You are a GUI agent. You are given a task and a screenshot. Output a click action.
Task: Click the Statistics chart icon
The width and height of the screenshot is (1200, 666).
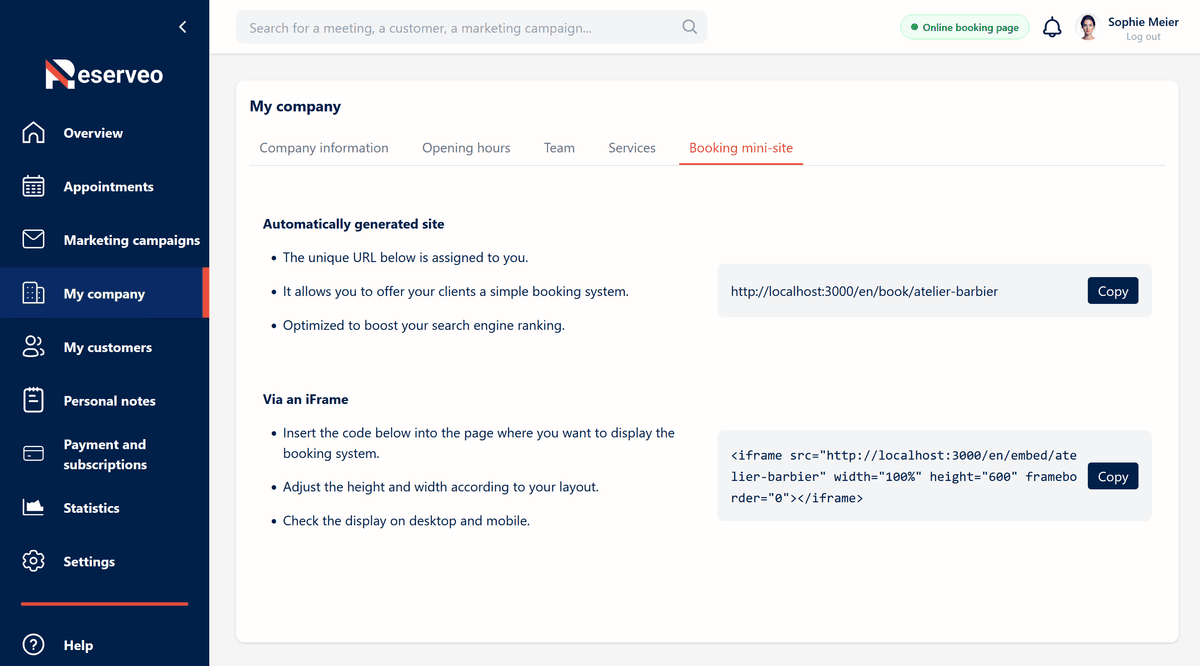coord(34,508)
